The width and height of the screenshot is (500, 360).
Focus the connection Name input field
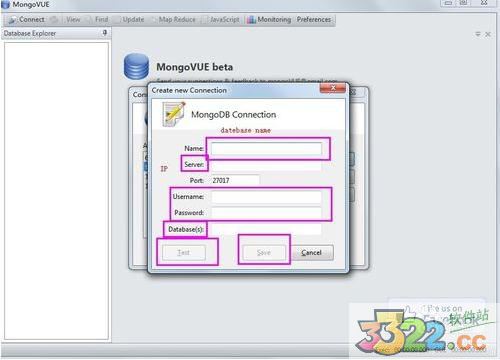click(266, 149)
